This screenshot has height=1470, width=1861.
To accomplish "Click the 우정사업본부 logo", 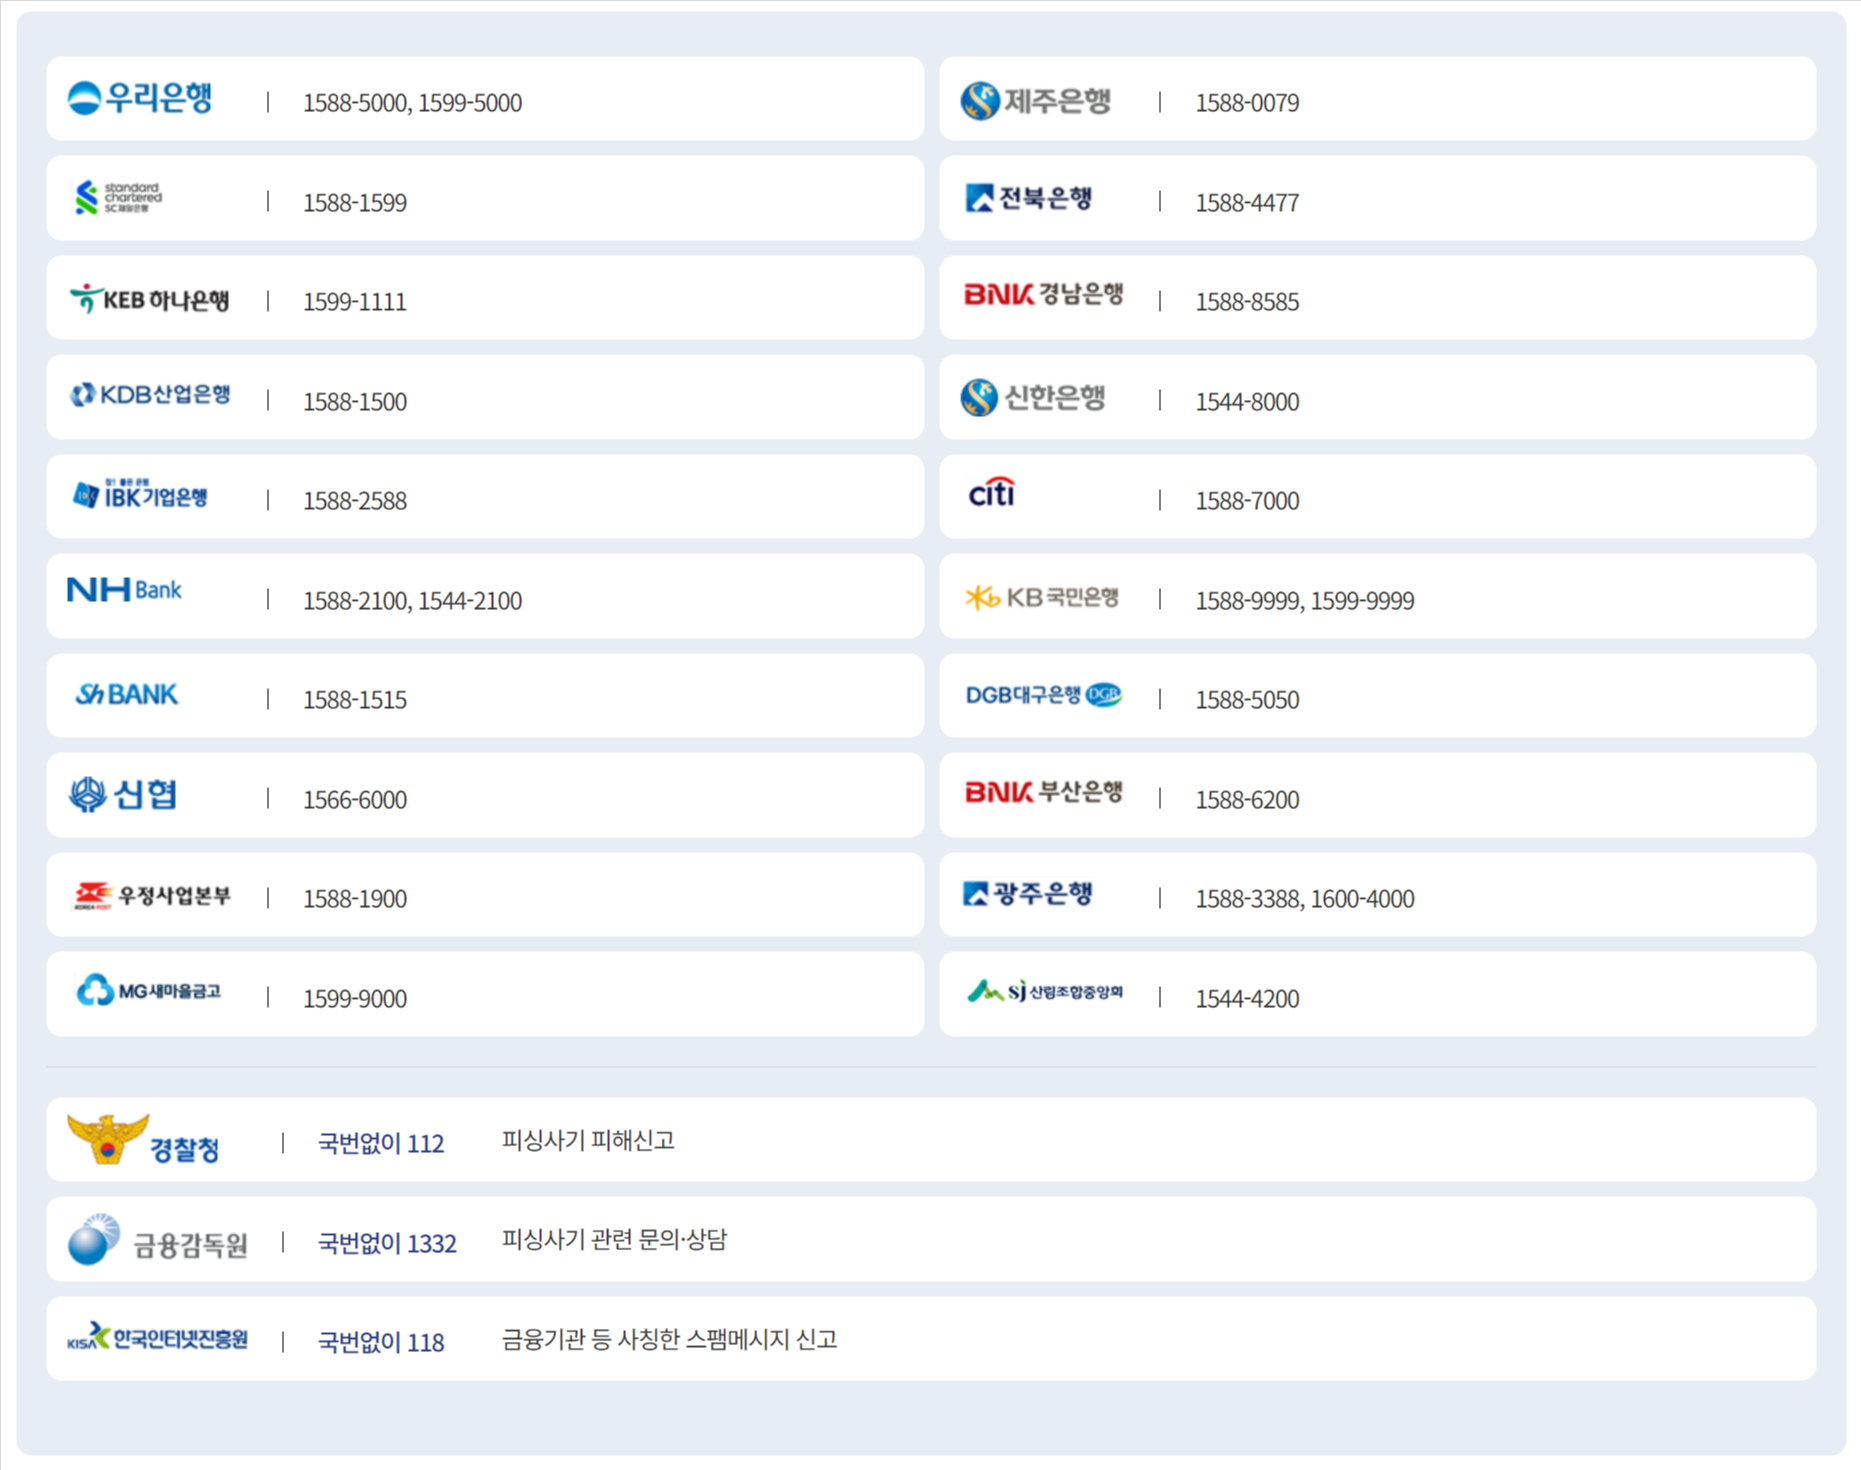I will tap(152, 895).
